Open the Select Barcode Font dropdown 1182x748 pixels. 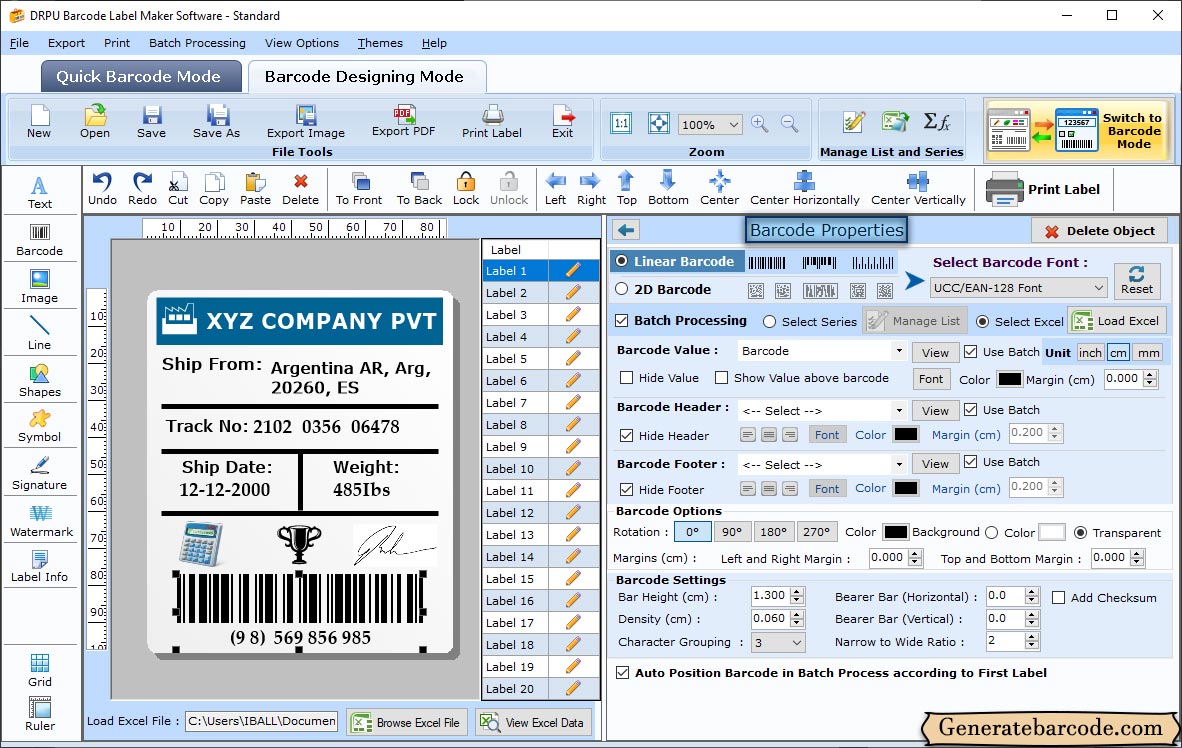(1018, 288)
